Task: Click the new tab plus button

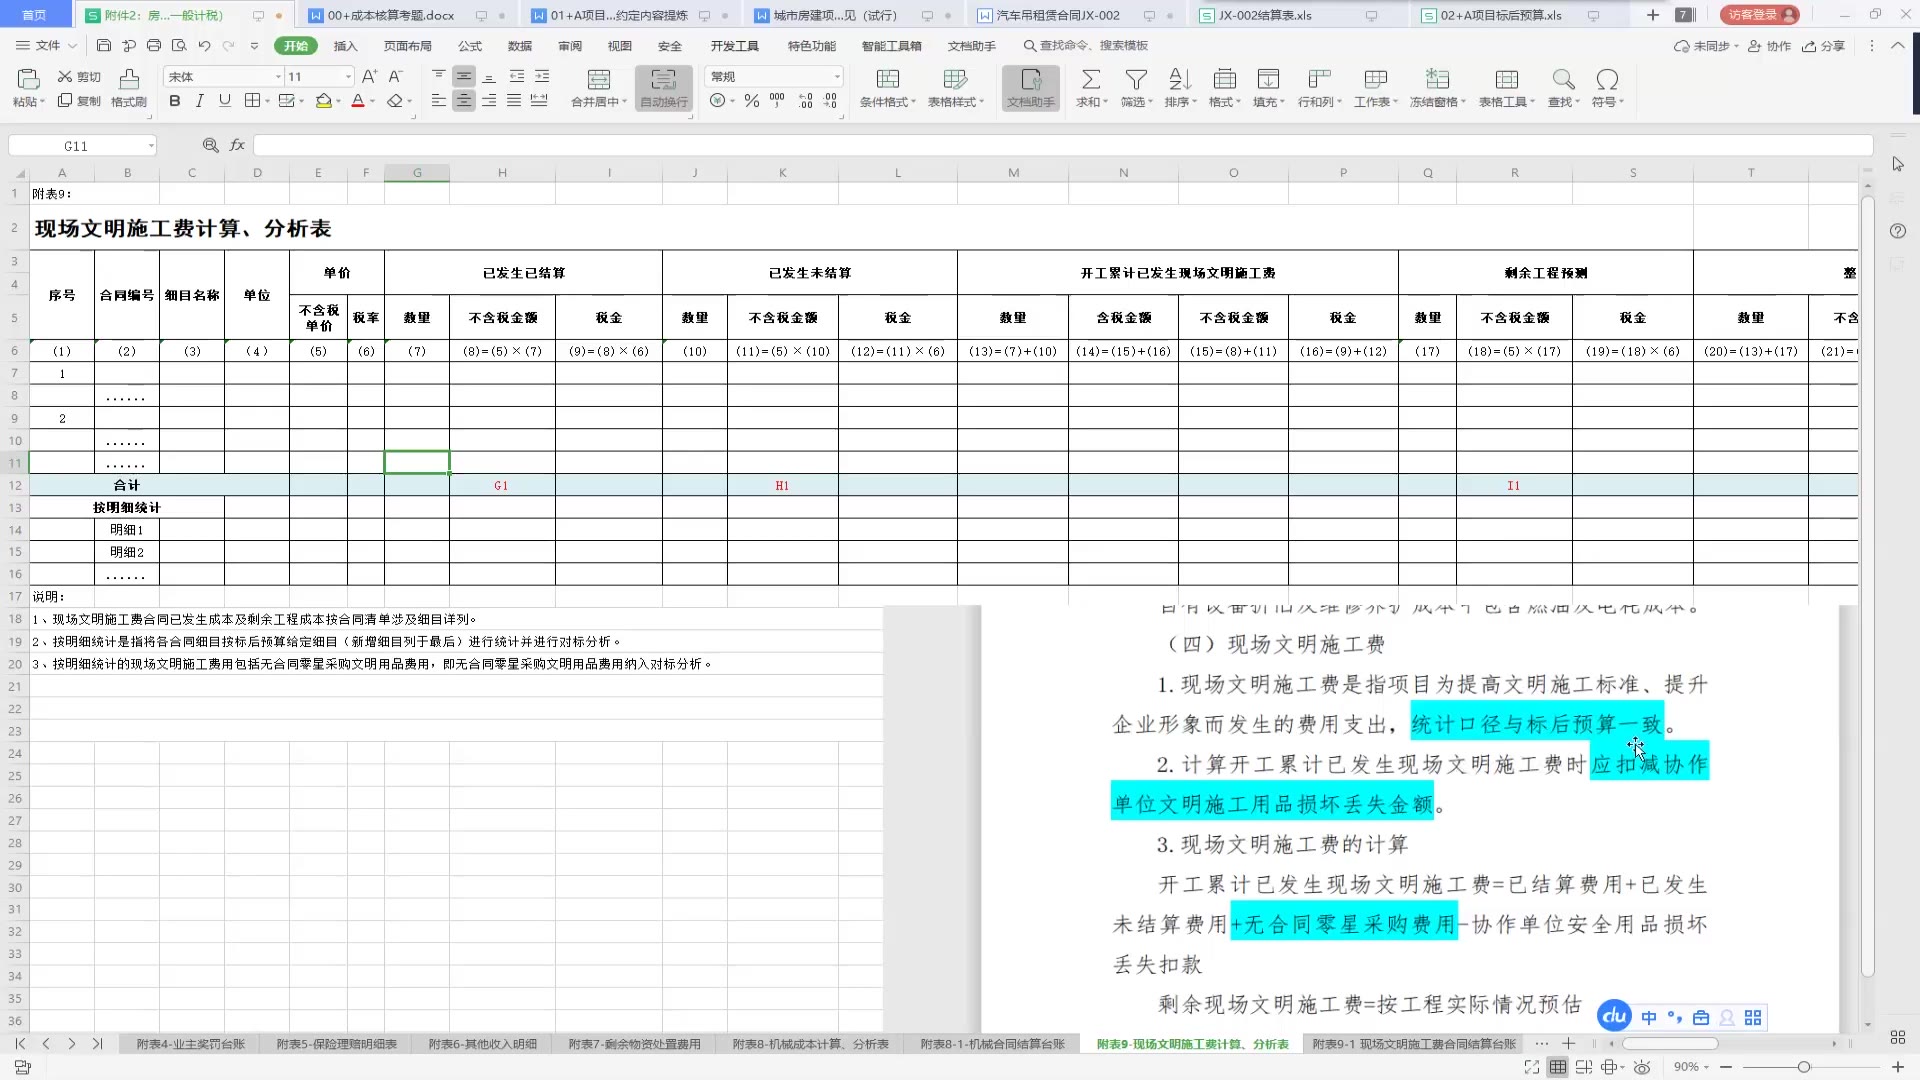Action: coord(1653,15)
